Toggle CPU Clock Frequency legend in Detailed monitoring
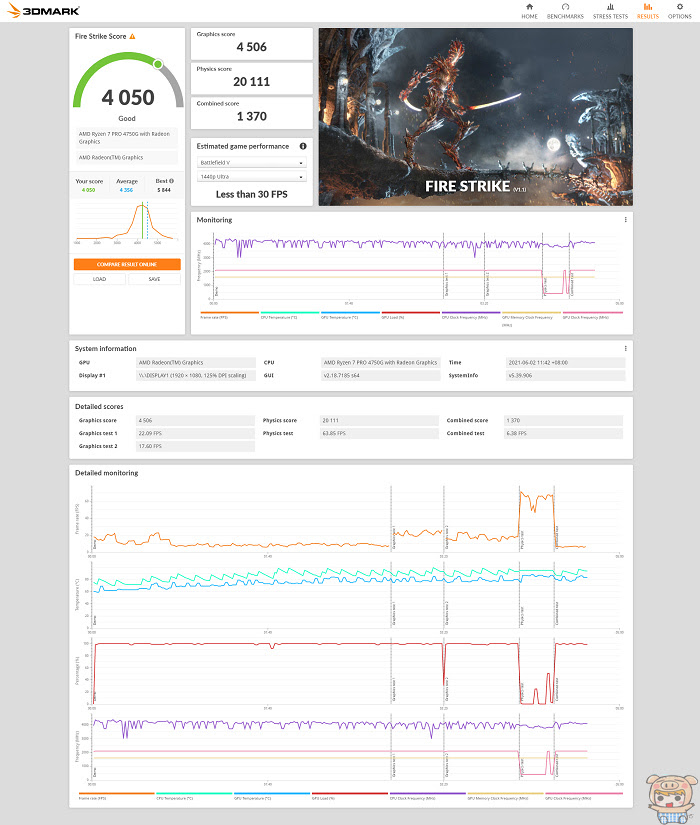 coord(428,796)
